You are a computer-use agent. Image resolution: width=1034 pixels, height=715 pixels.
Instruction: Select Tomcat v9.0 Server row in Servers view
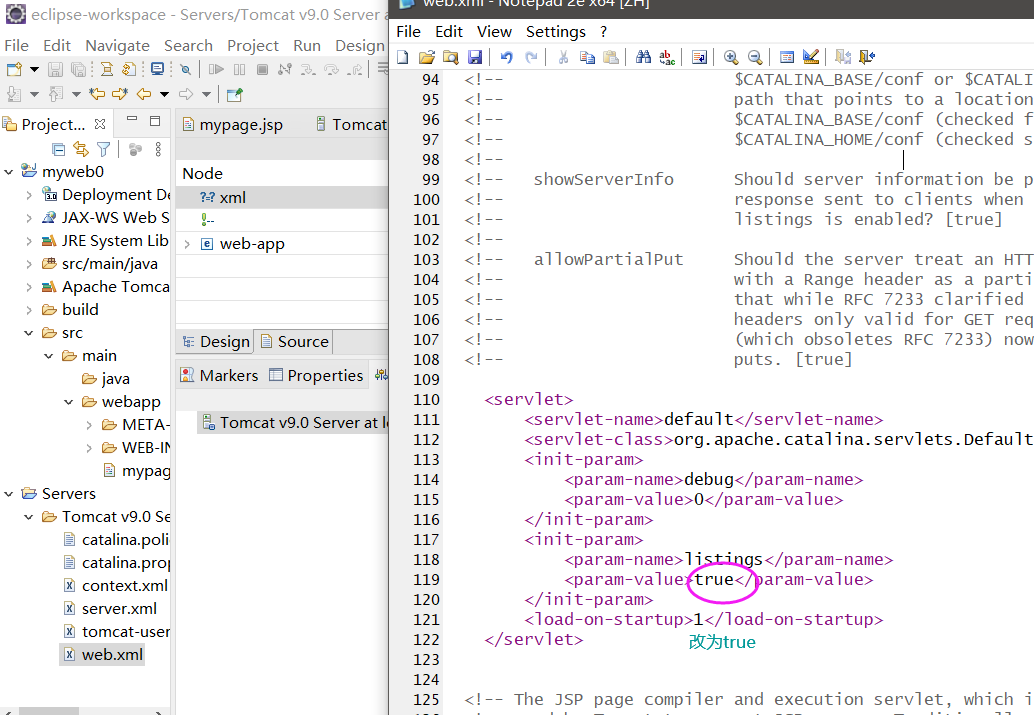pos(293,423)
